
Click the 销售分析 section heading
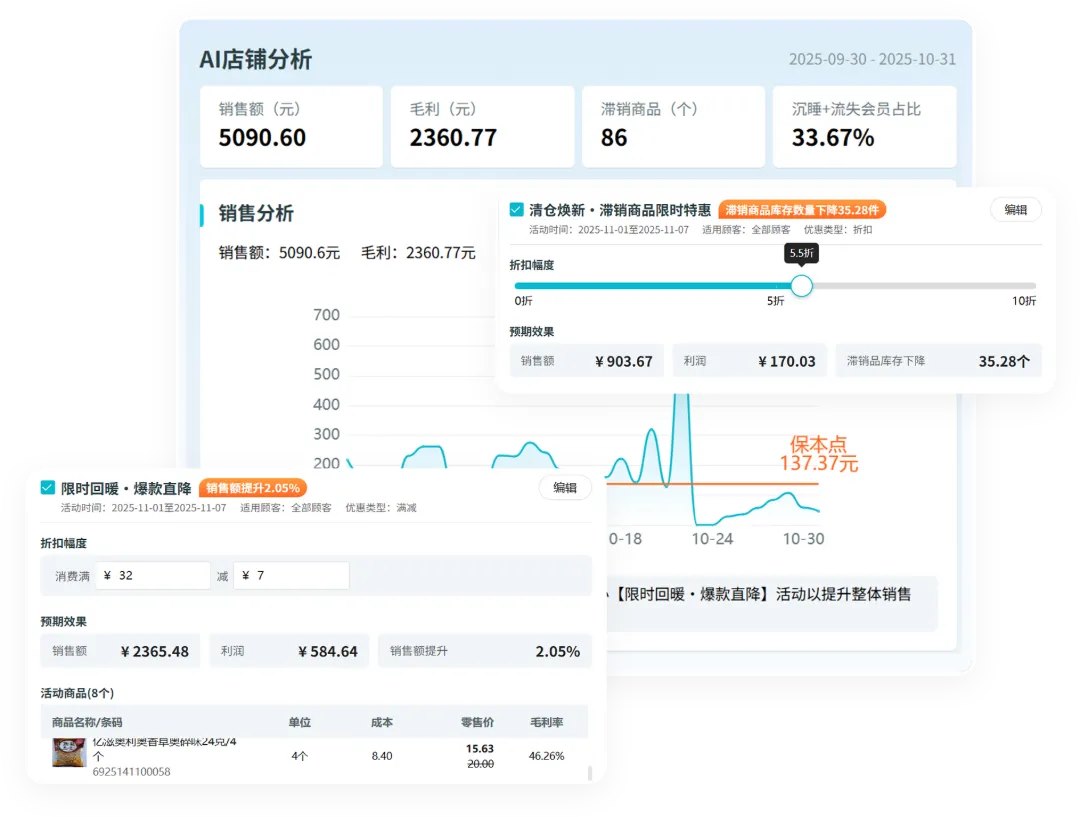pyautogui.click(x=256, y=213)
